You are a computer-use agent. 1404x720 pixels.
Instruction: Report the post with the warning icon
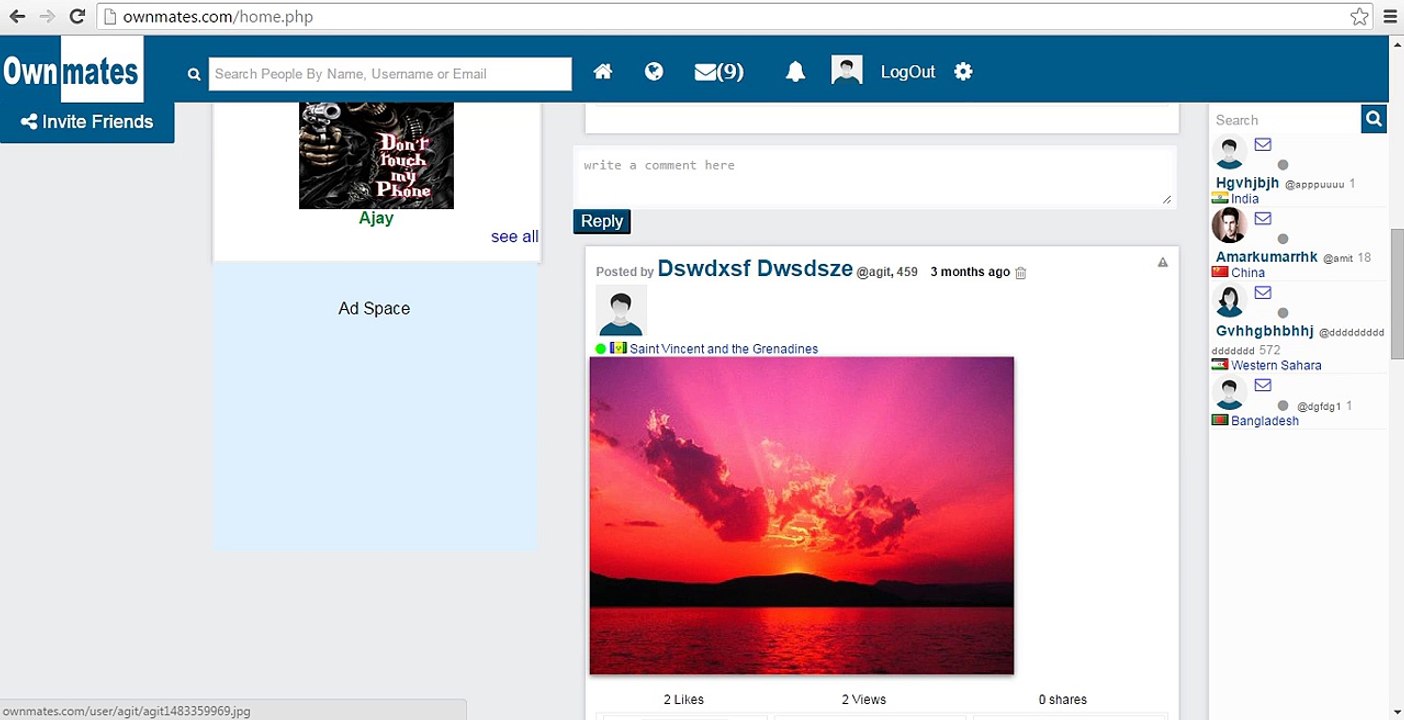pos(1163,263)
